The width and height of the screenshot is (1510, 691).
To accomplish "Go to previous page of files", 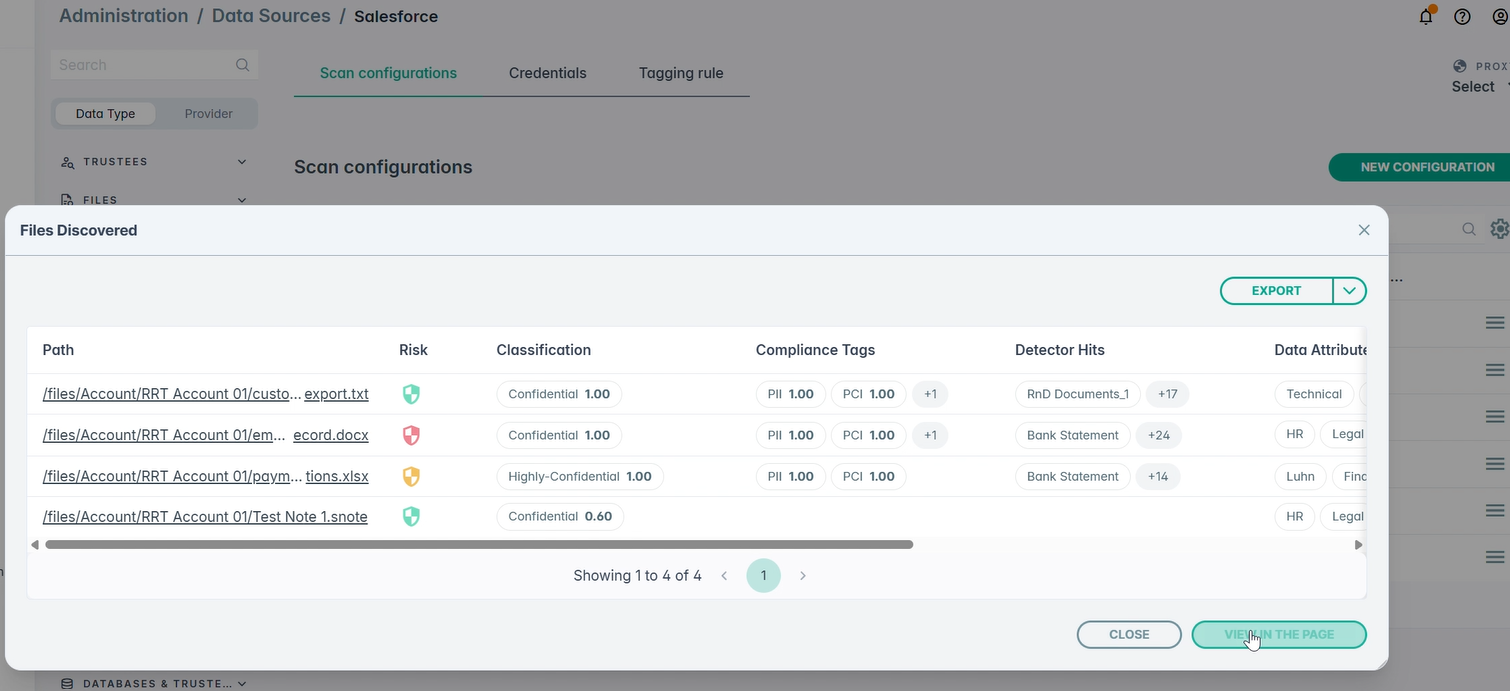I will [724, 576].
